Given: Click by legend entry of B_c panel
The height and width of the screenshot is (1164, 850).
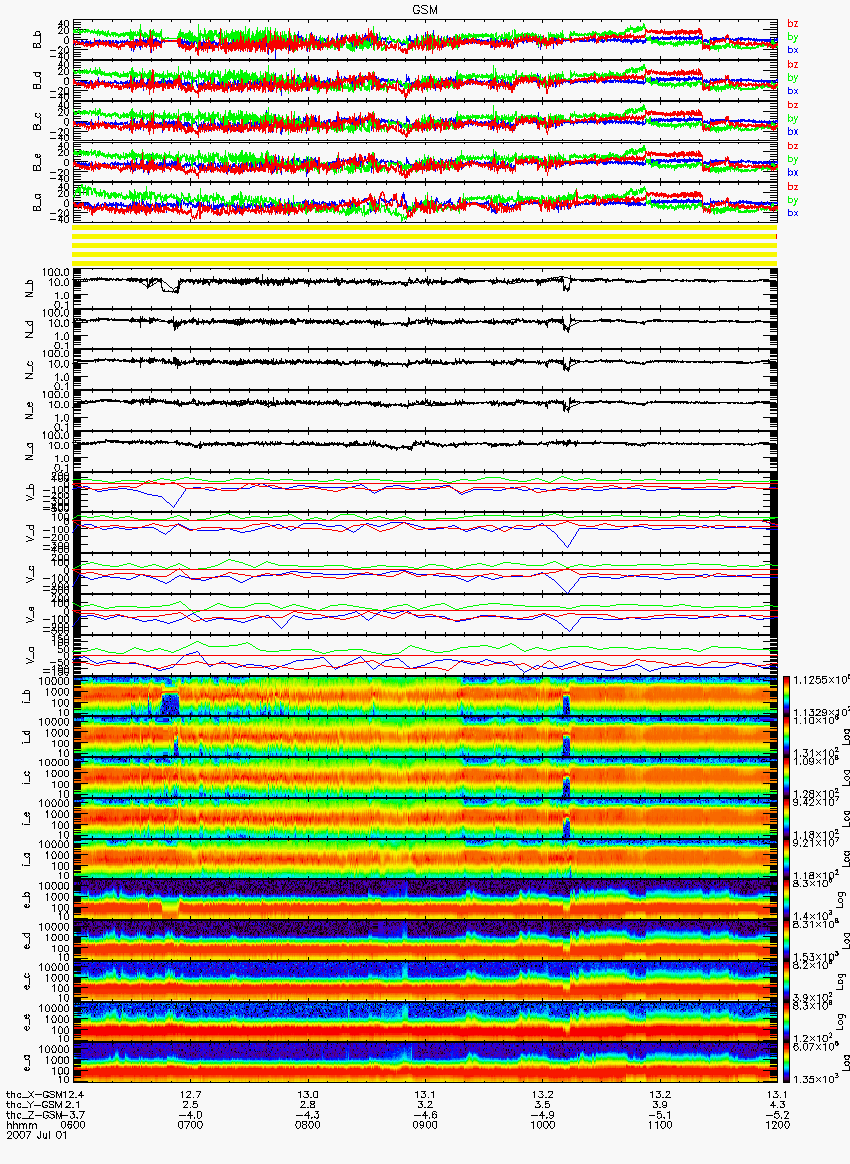Looking at the screenshot, I should 793,118.
